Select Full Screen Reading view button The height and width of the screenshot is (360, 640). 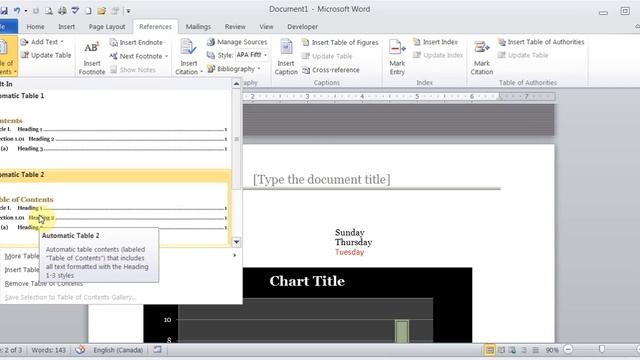501,350
